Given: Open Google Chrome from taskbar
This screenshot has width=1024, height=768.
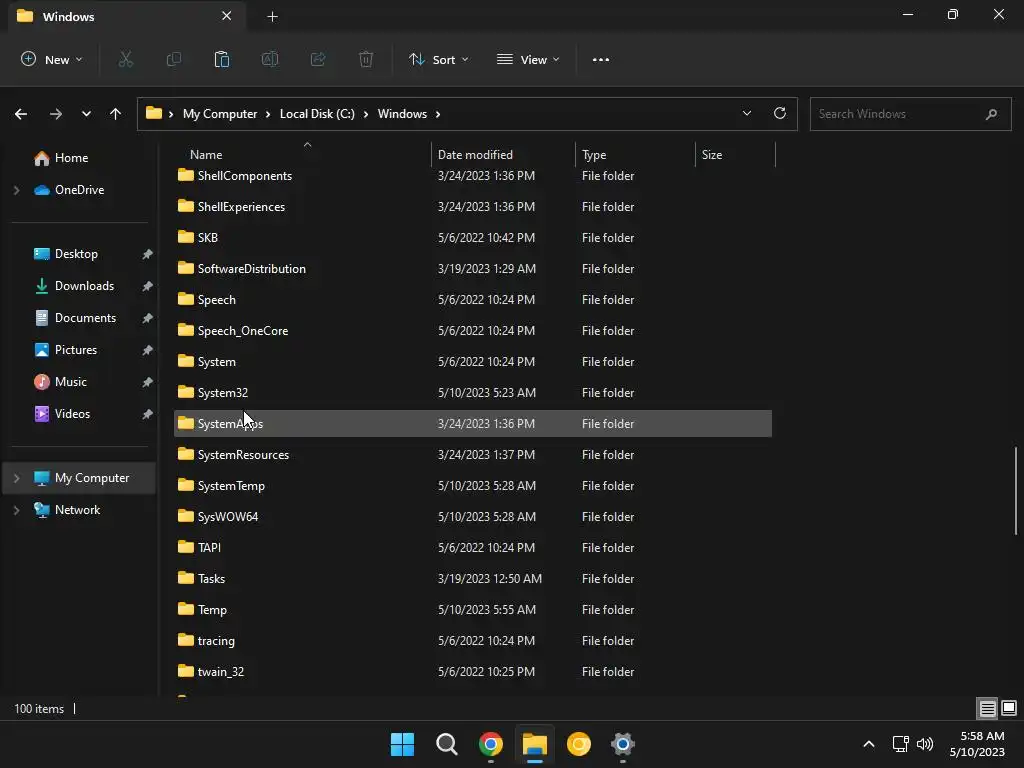Looking at the screenshot, I should pos(490,744).
